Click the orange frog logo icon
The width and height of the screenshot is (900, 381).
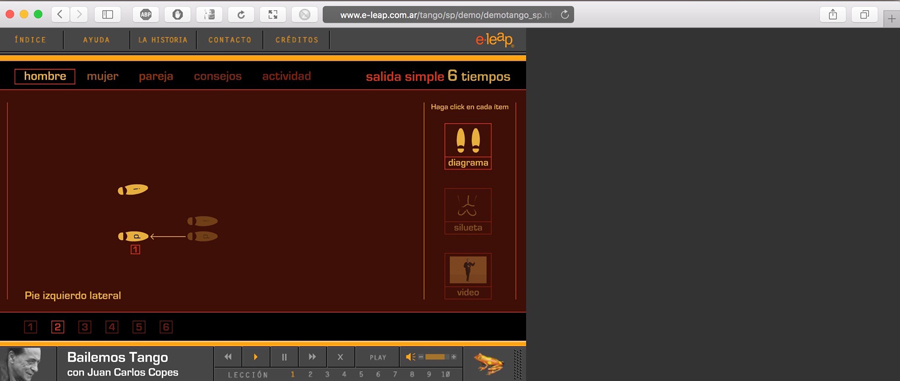pos(488,363)
